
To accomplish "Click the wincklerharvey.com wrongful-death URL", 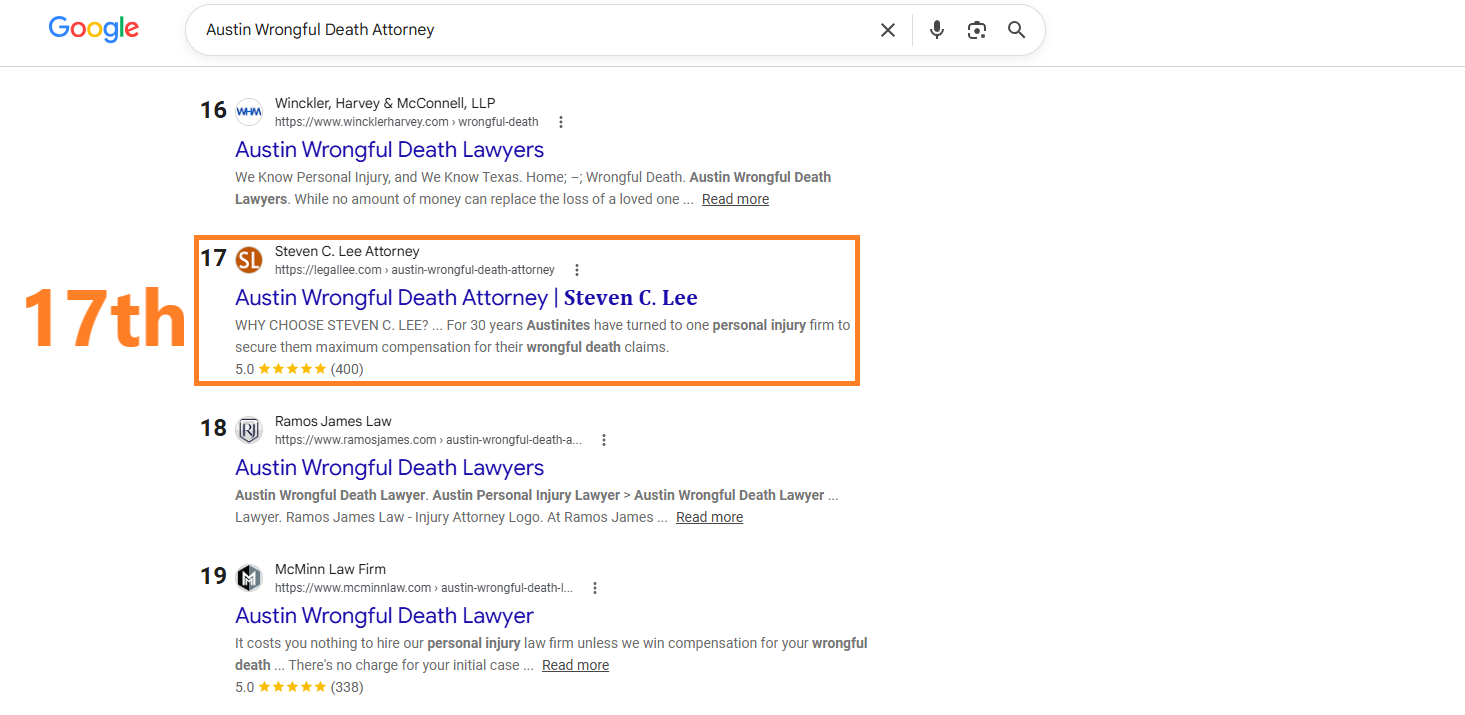I will [x=407, y=122].
